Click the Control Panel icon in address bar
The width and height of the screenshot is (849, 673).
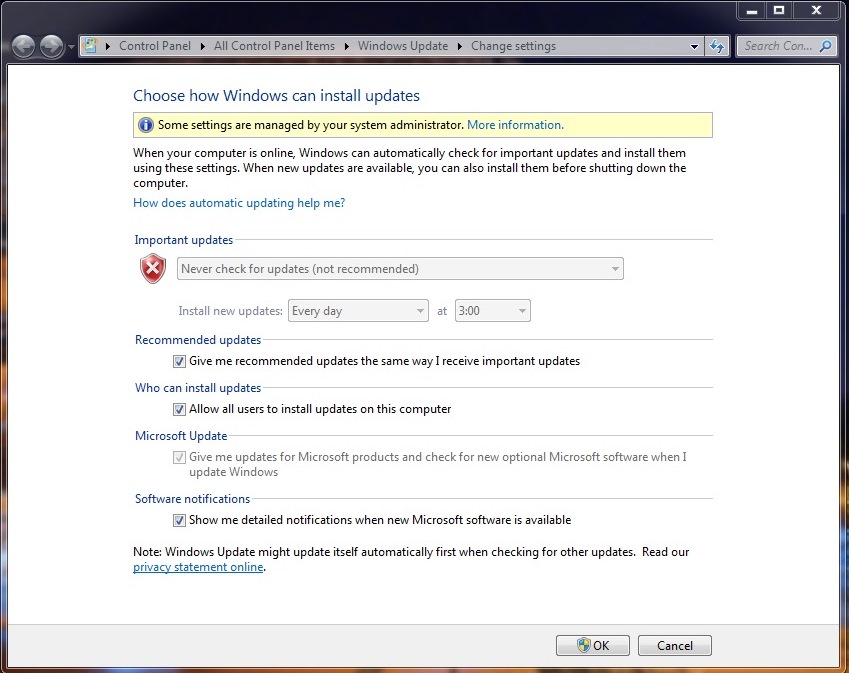point(90,46)
